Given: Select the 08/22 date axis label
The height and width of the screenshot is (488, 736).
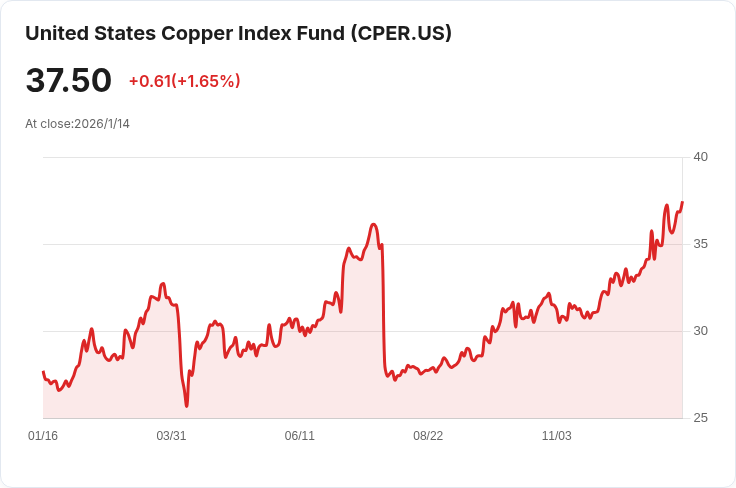Looking at the screenshot, I should 428,435.
